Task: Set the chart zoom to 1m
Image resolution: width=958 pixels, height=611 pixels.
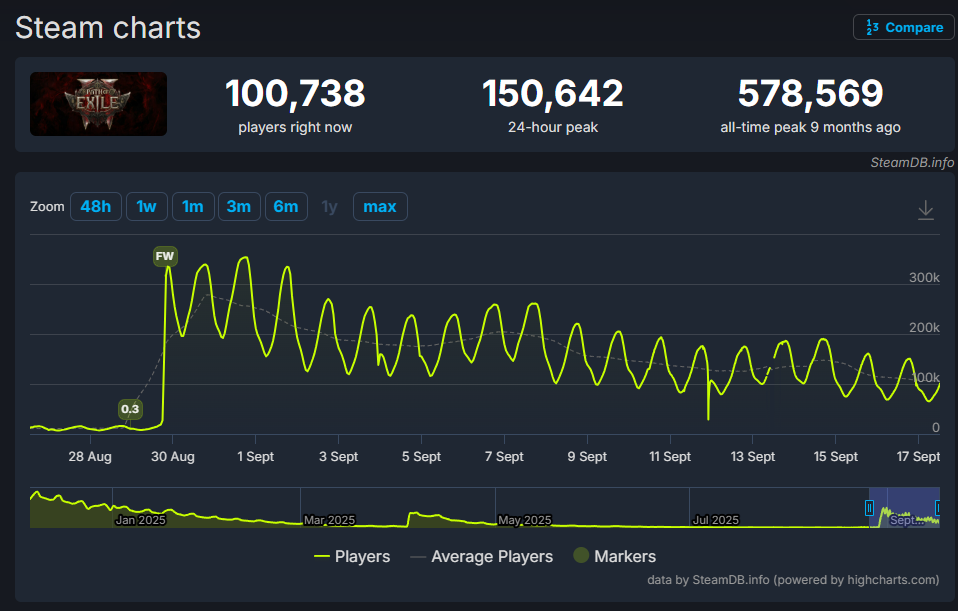Action: point(193,207)
